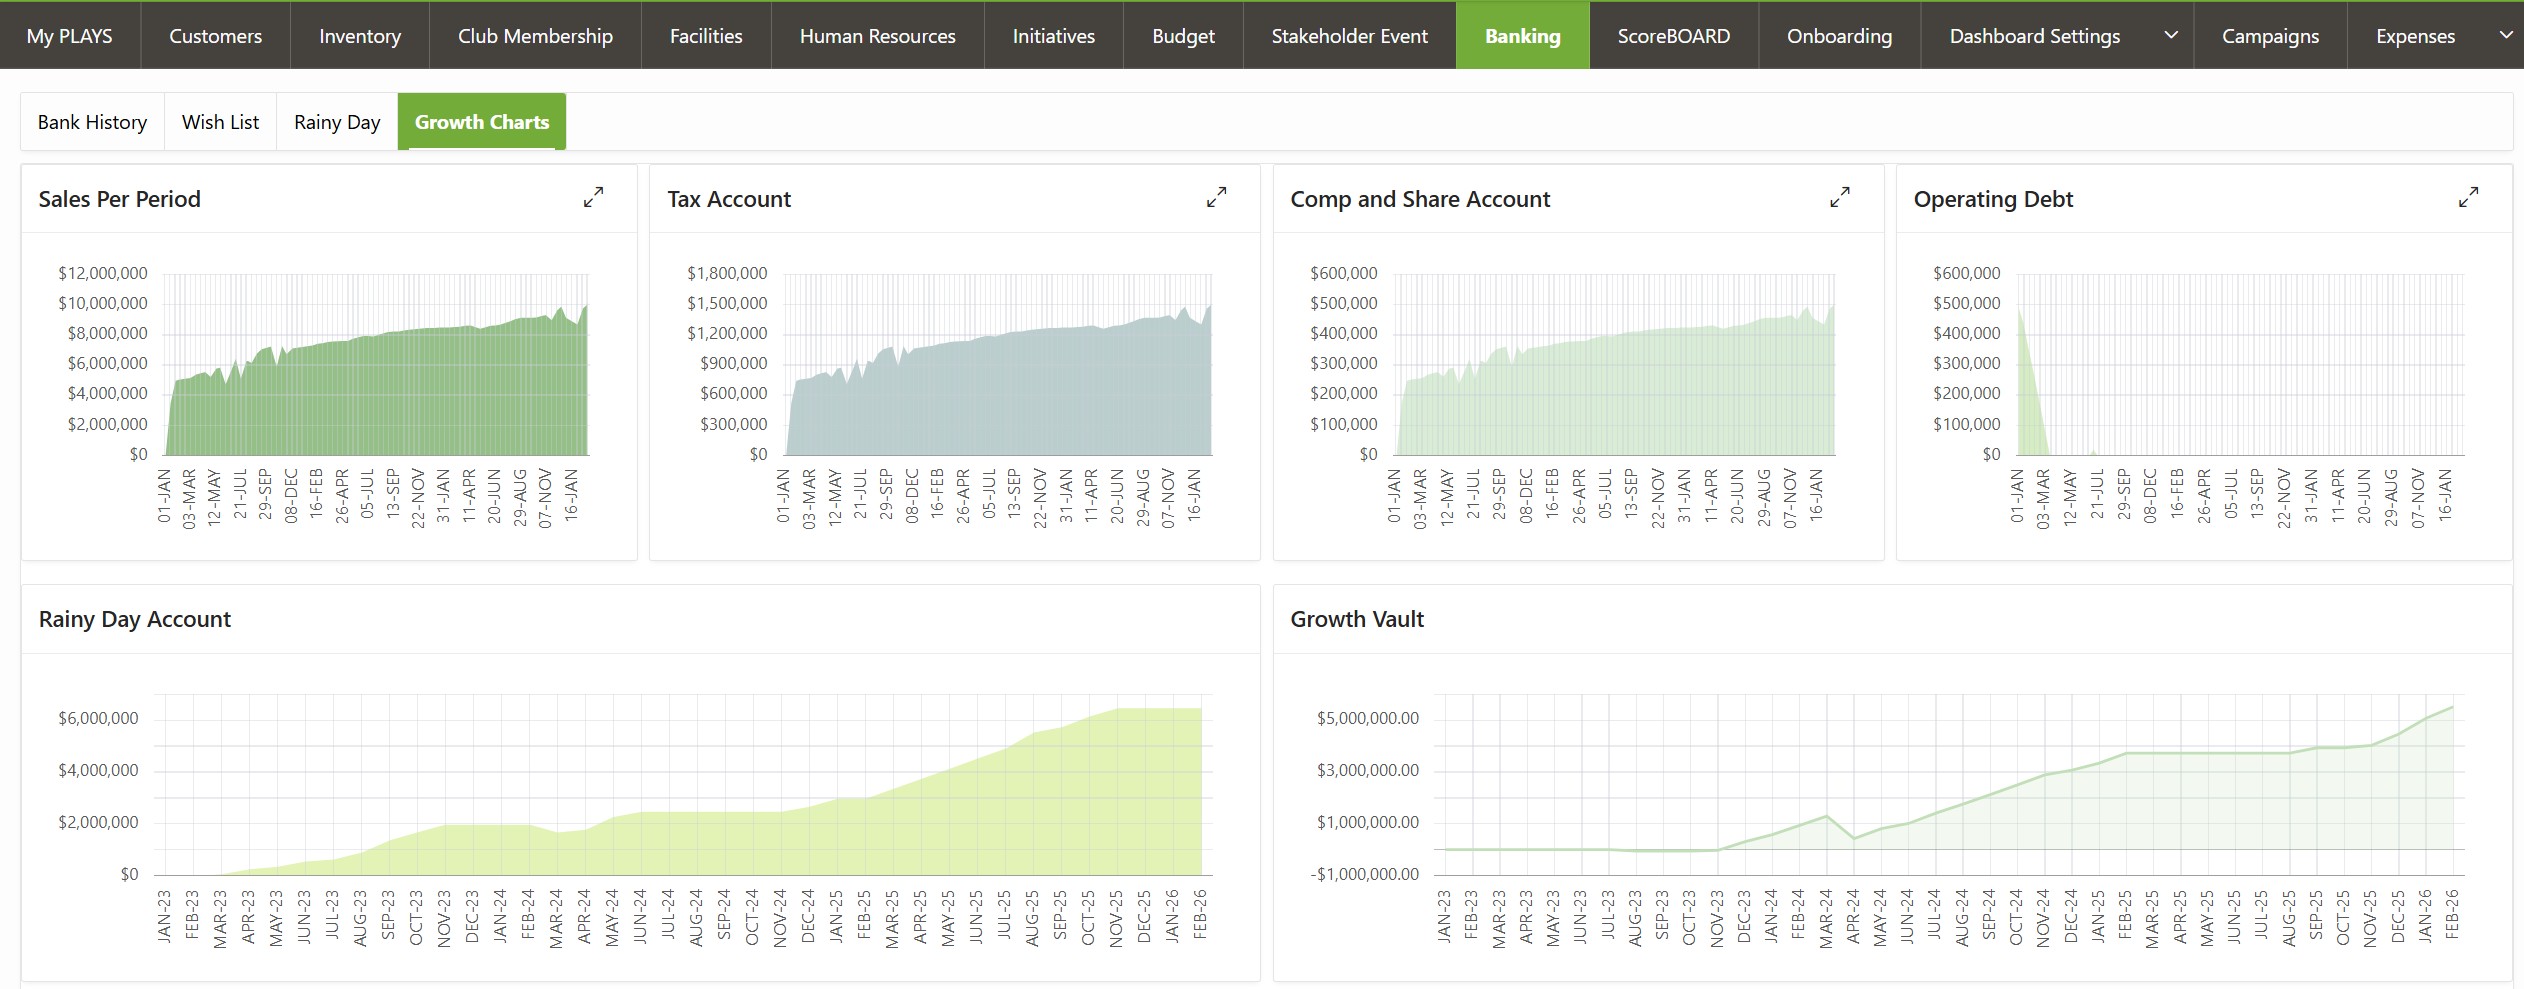Switch to the Bank History tab
Image resolution: width=2524 pixels, height=989 pixels.
coord(92,122)
